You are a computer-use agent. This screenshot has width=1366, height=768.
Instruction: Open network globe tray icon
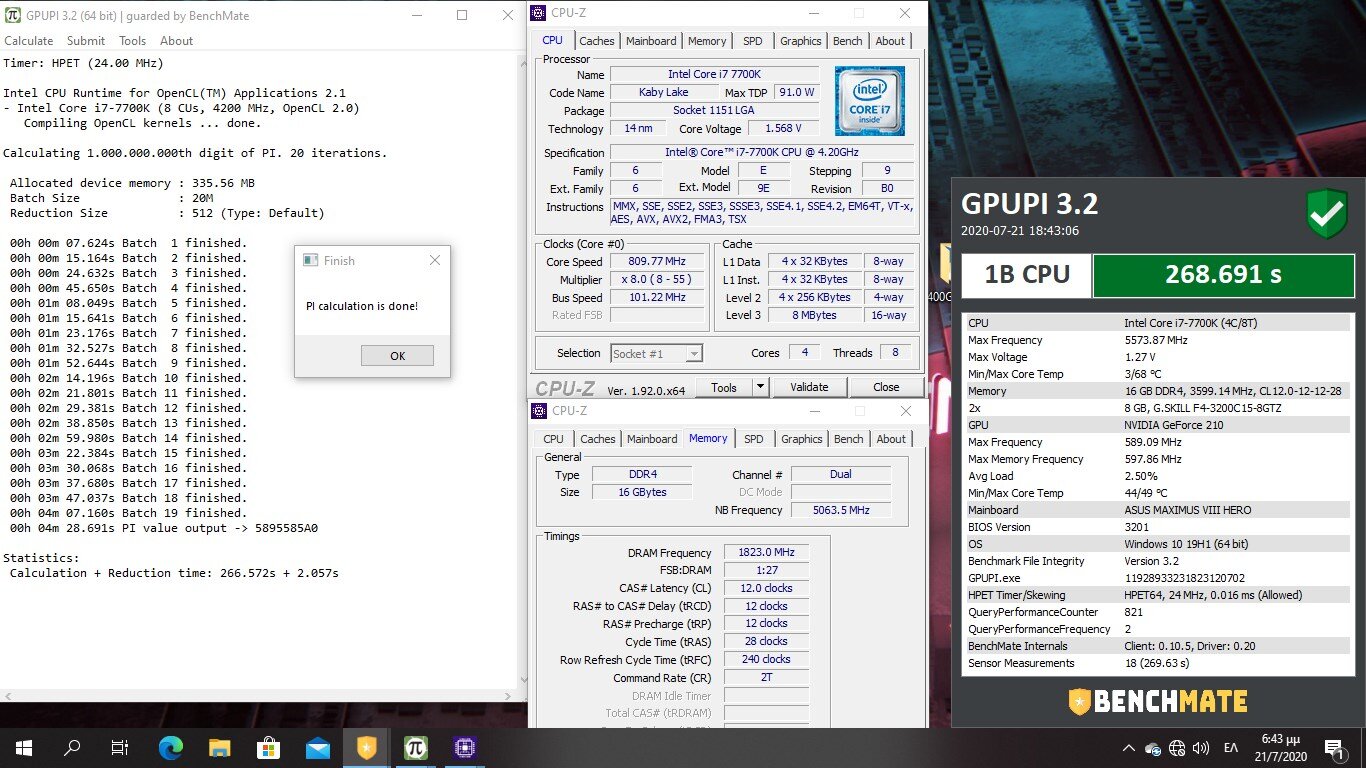[1177, 749]
